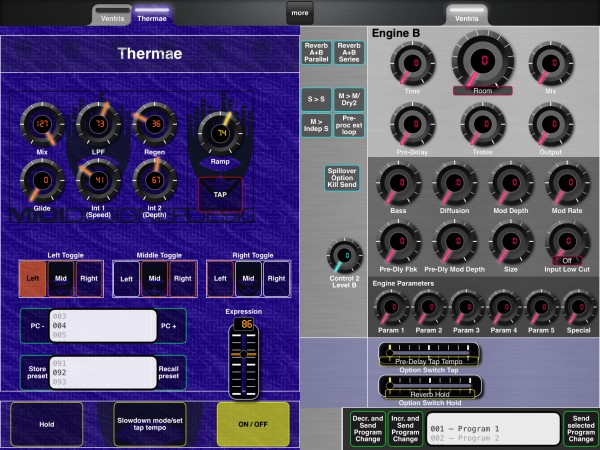Click the Diffusion knob
Viewport: 600px width, 450px height.
(x=455, y=183)
